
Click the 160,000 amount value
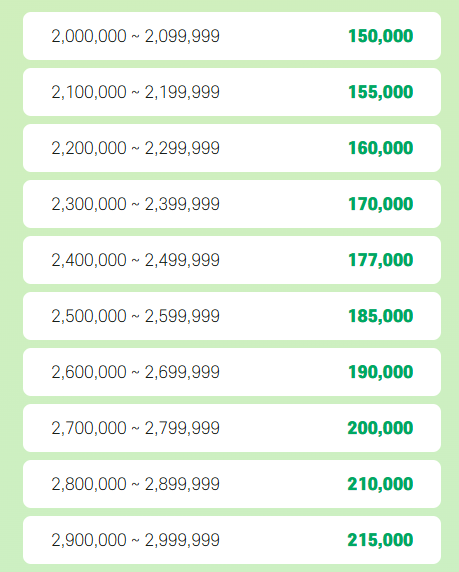click(381, 148)
